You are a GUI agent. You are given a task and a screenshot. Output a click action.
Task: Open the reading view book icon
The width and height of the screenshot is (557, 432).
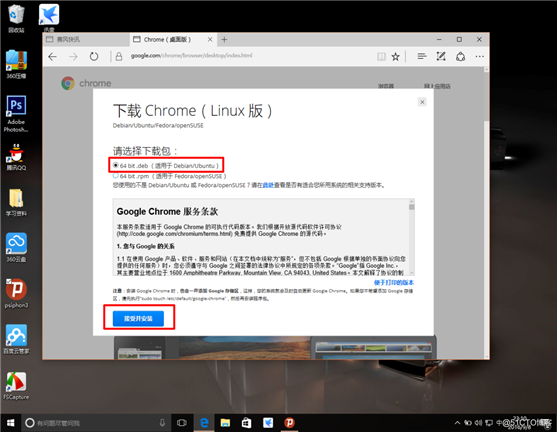pyautogui.click(x=381, y=56)
